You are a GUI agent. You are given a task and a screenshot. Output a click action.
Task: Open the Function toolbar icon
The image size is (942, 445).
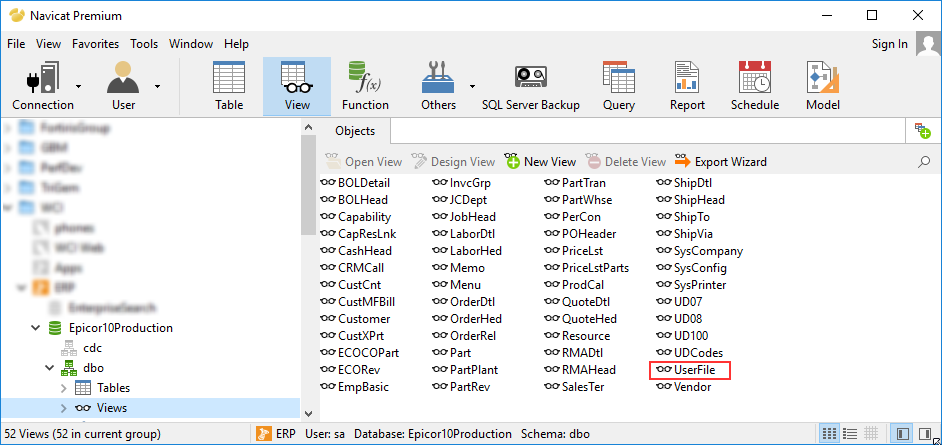pyautogui.click(x=365, y=86)
